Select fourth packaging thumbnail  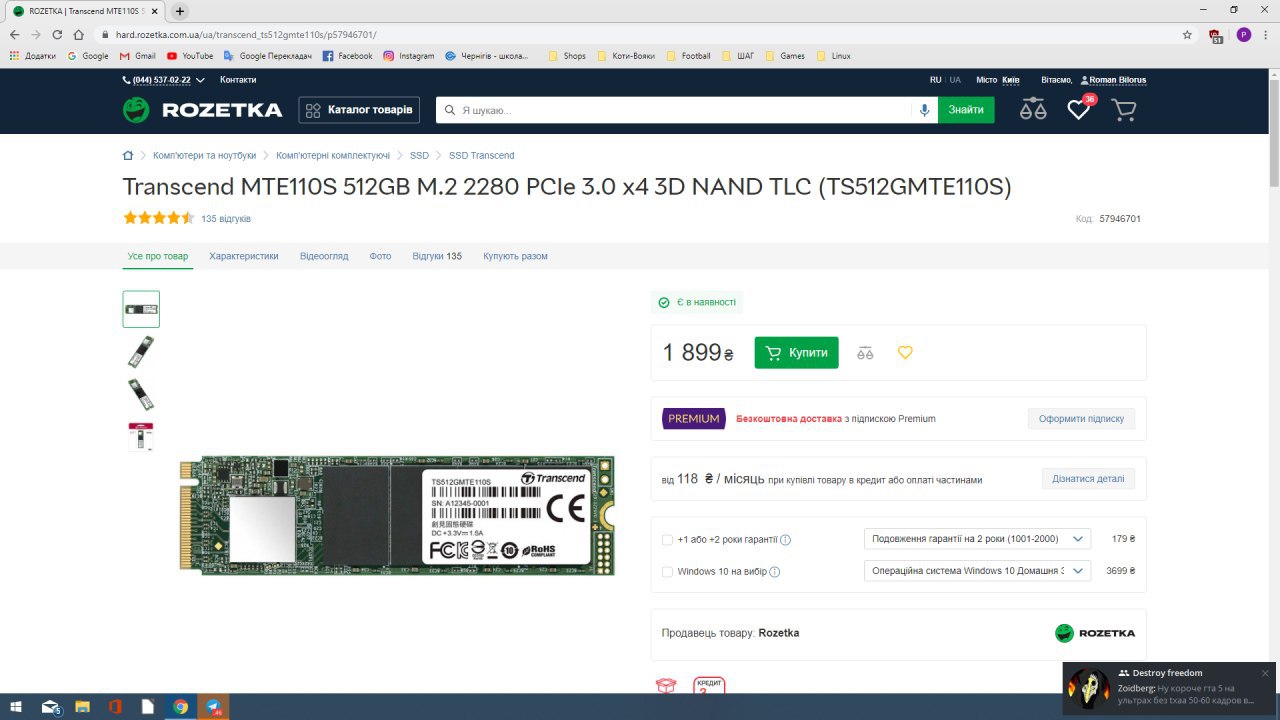point(141,436)
